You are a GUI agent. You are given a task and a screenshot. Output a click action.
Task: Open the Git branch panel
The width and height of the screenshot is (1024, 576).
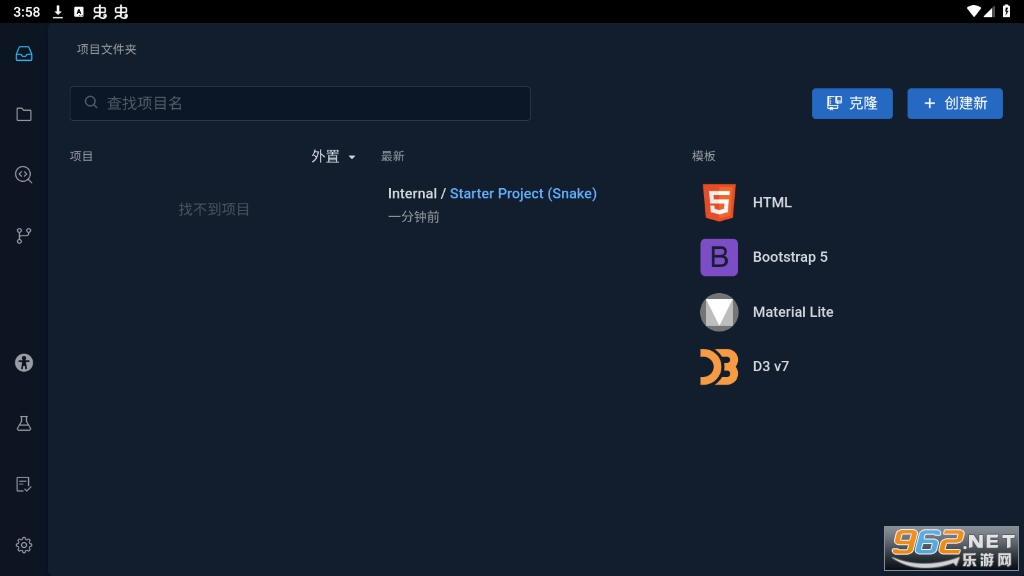click(24, 236)
